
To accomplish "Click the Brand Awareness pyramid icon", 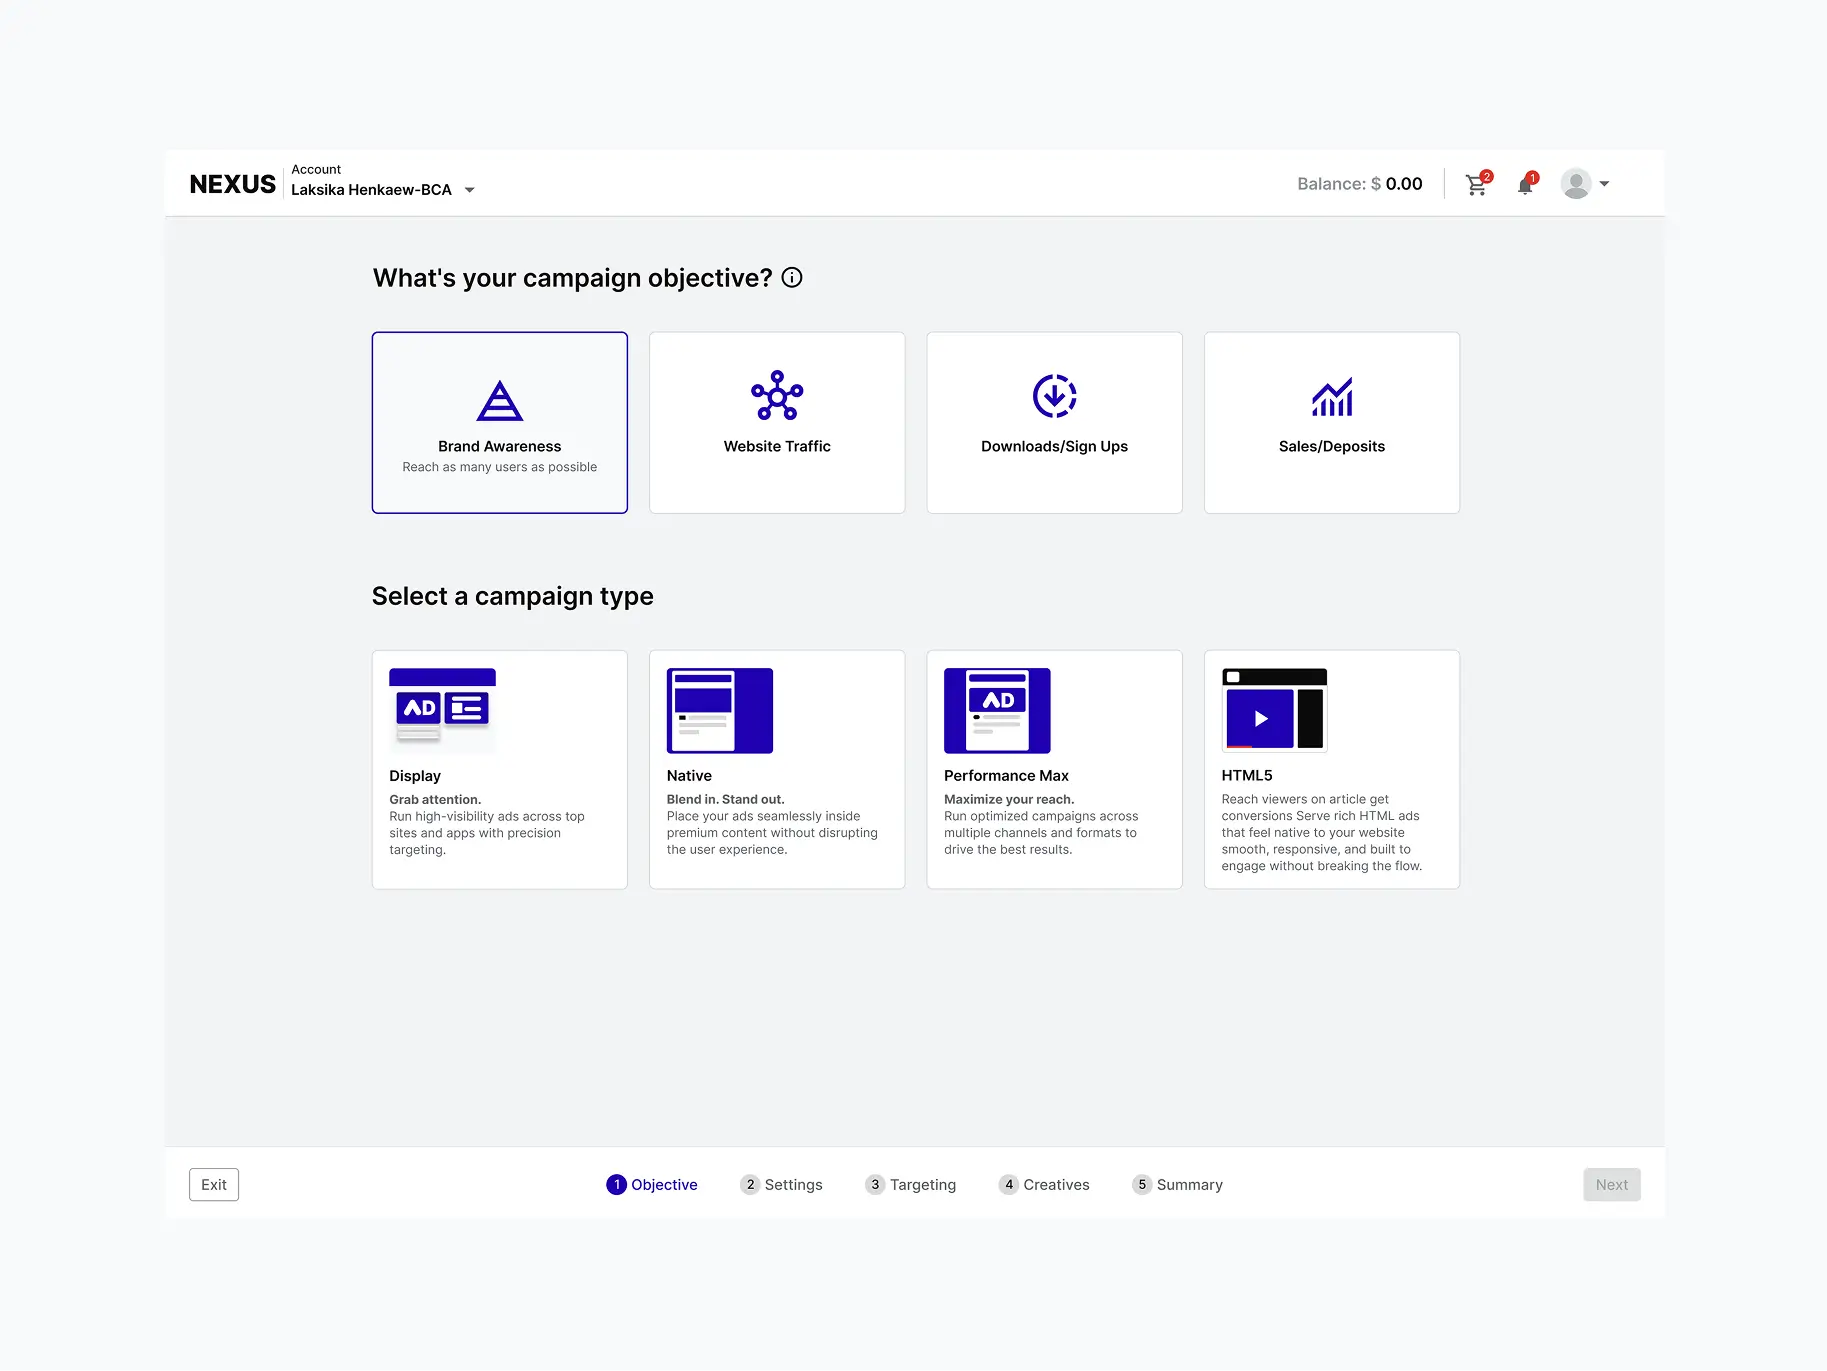I will click(x=499, y=401).
